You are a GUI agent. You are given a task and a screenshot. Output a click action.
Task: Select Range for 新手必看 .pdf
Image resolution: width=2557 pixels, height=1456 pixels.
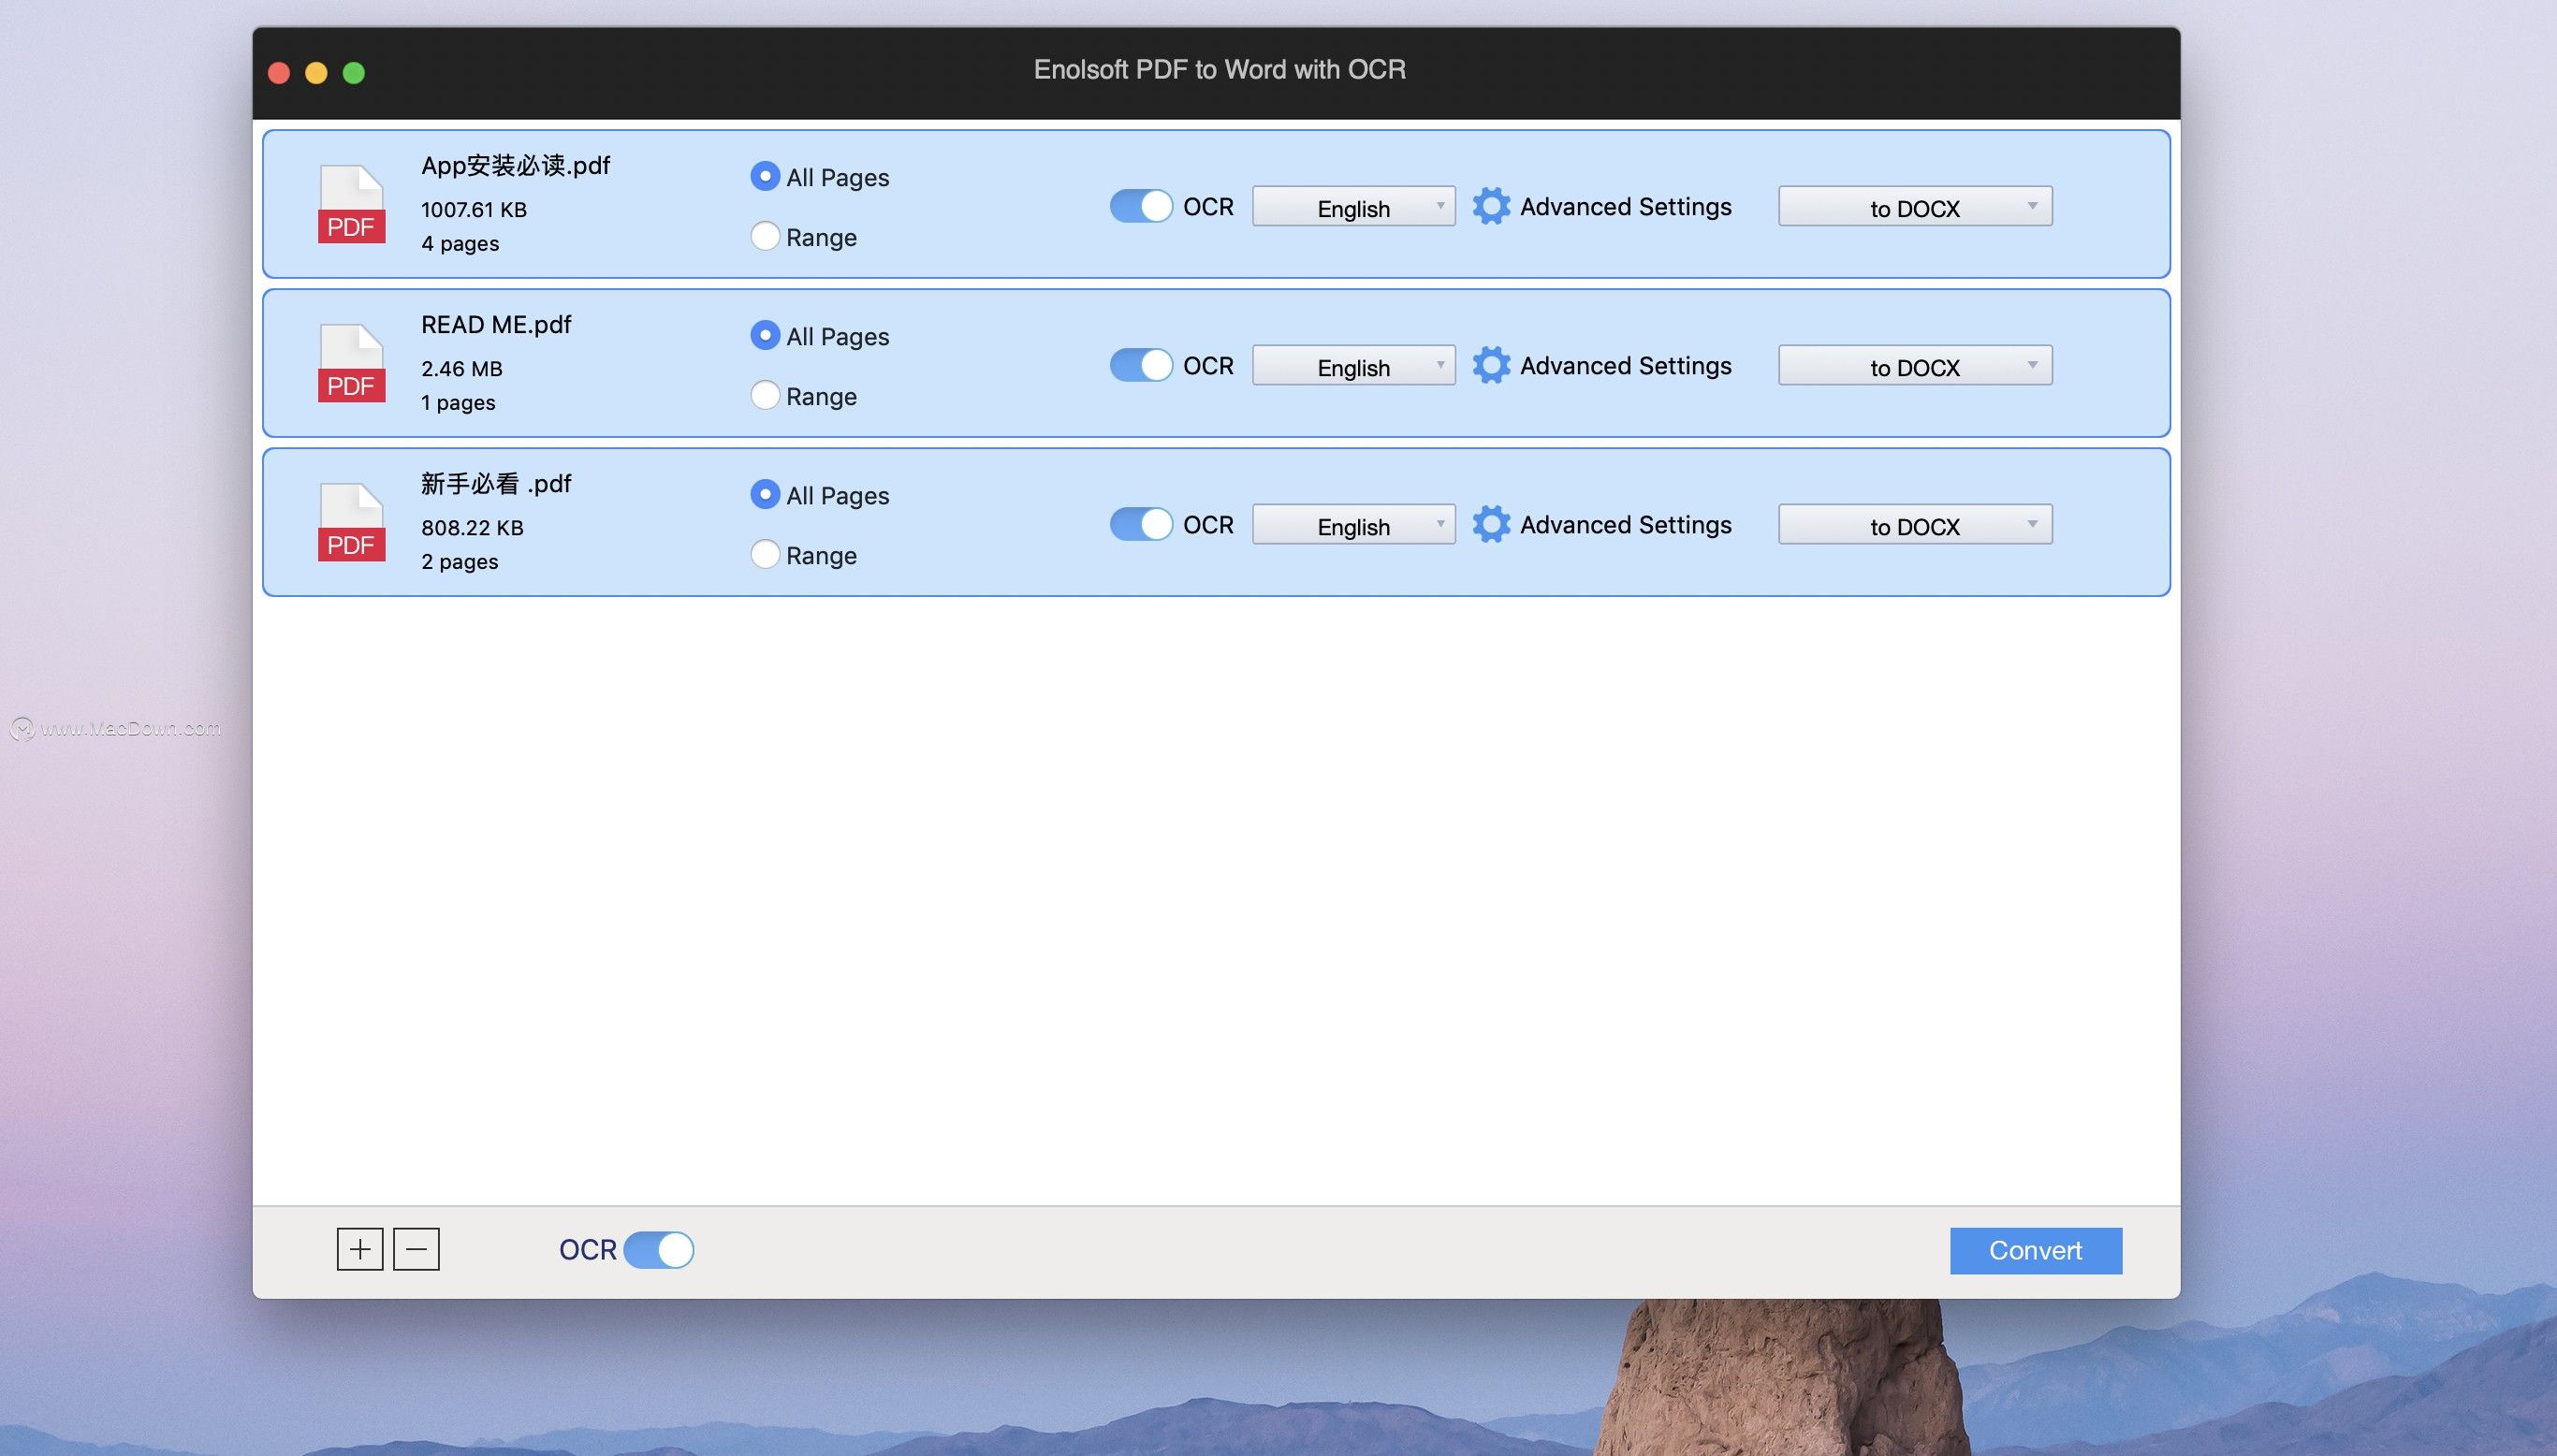pyautogui.click(x=765, y=554)
